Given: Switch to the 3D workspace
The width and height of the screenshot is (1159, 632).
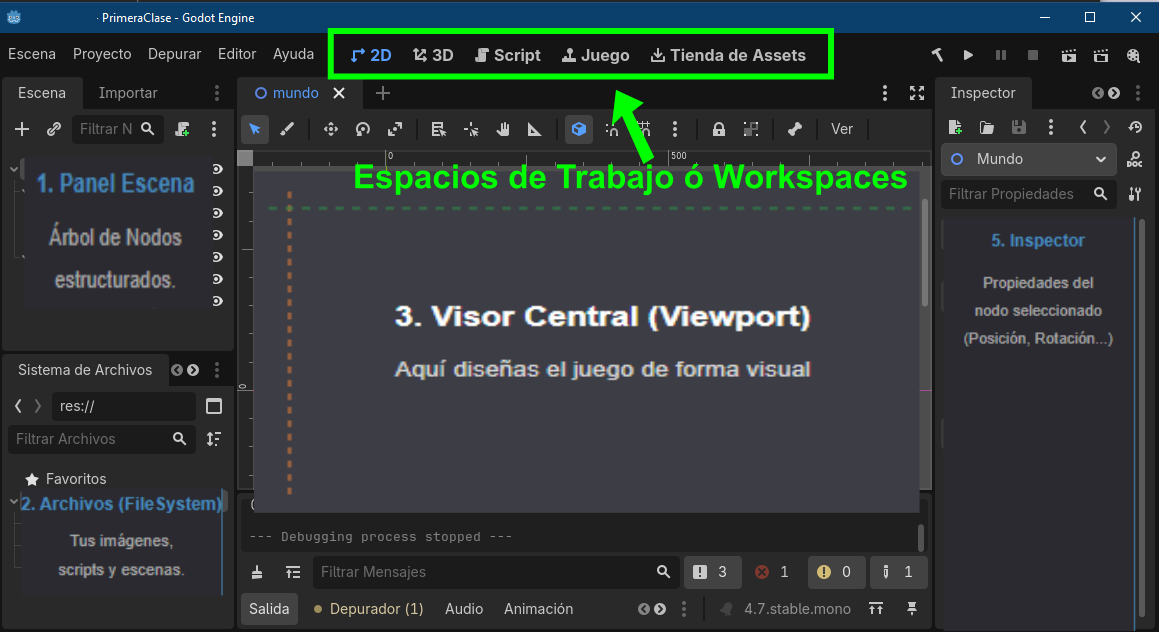Looking at the screenshot, I should (433, 55).
